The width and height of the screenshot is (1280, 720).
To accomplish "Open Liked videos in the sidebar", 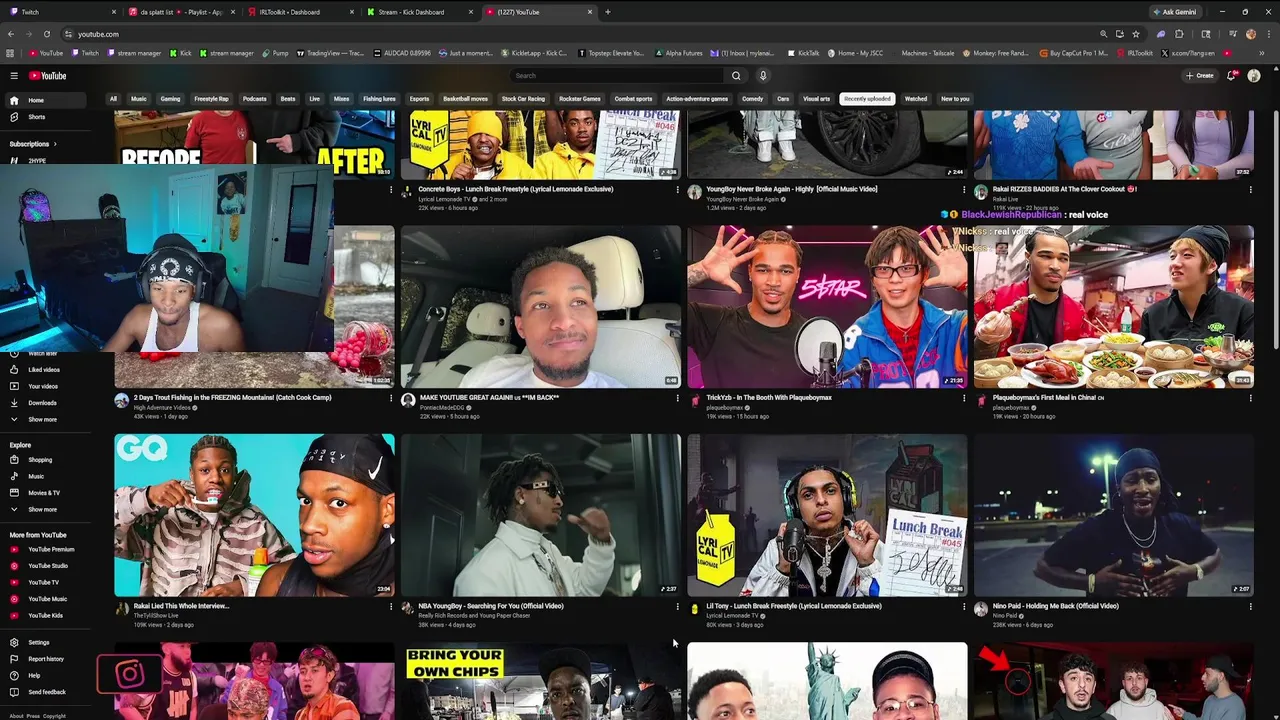I will pos(44,370).
